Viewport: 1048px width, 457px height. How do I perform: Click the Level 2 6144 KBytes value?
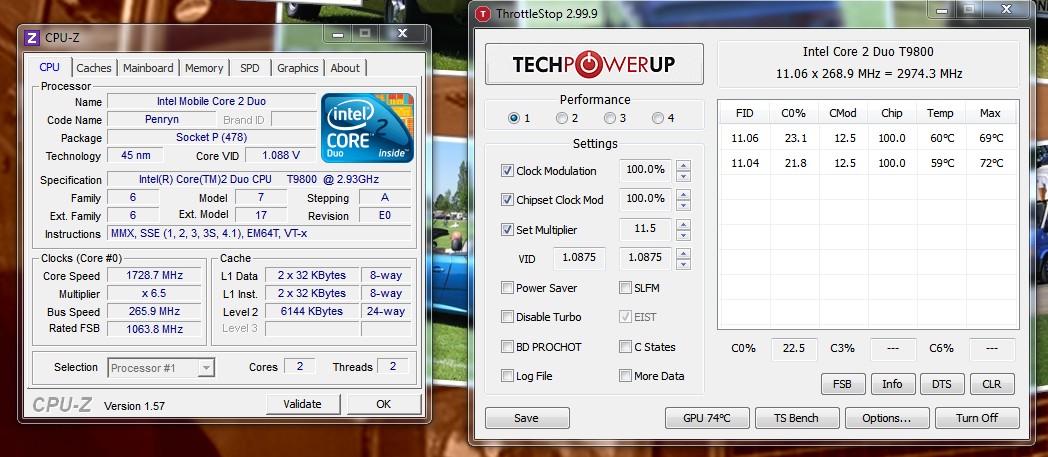click(x=311, y=311)
